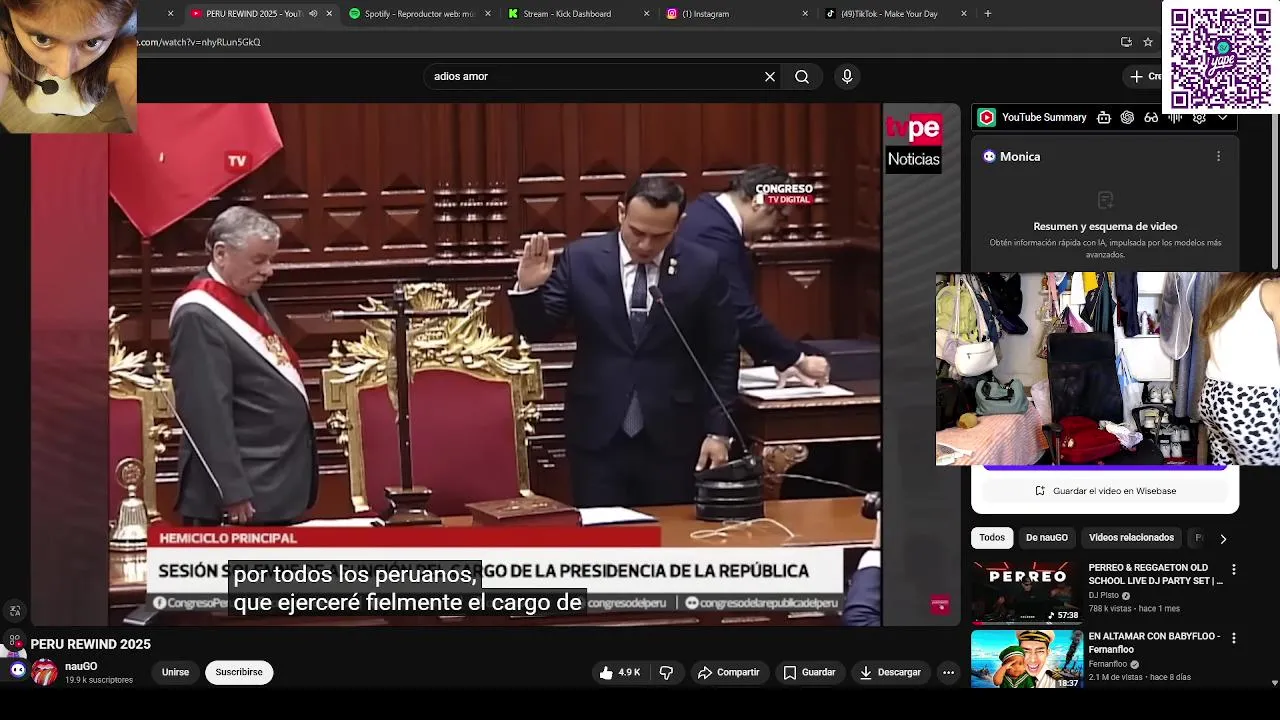Close the TikTok tab

coord(964,14)
